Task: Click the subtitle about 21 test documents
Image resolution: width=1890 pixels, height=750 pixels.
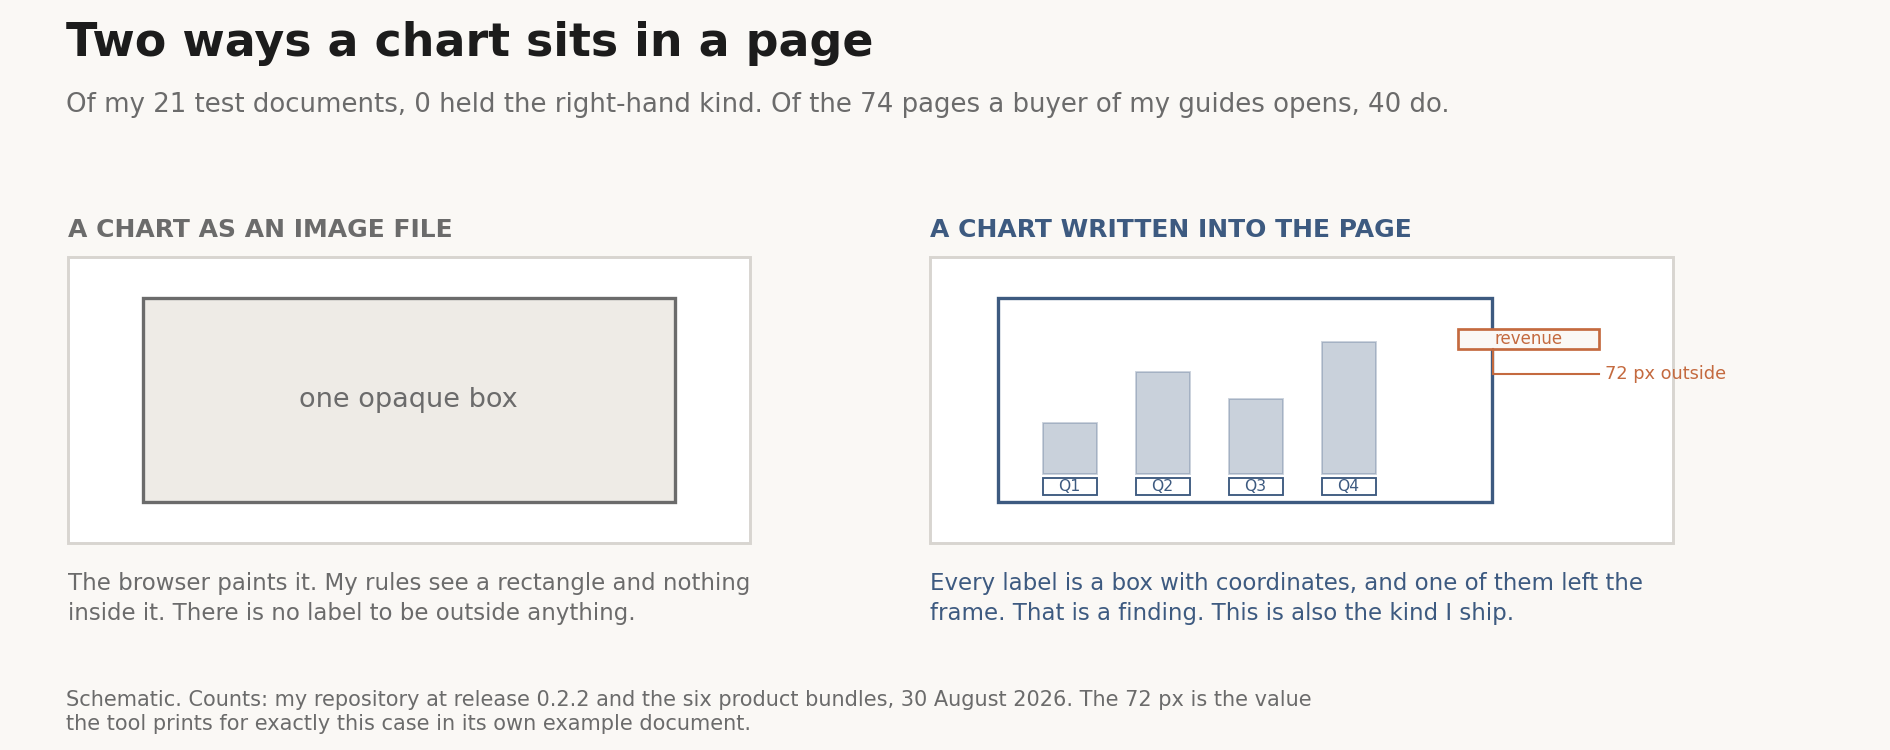Action: 757,104
